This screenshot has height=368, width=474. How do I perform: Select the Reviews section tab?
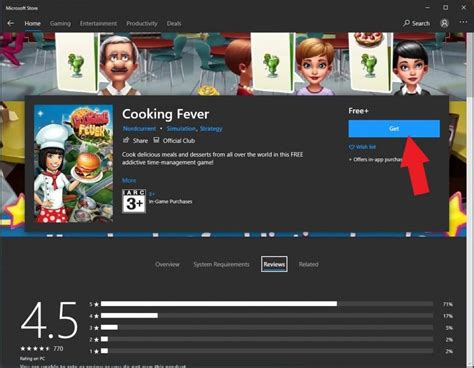274,264
